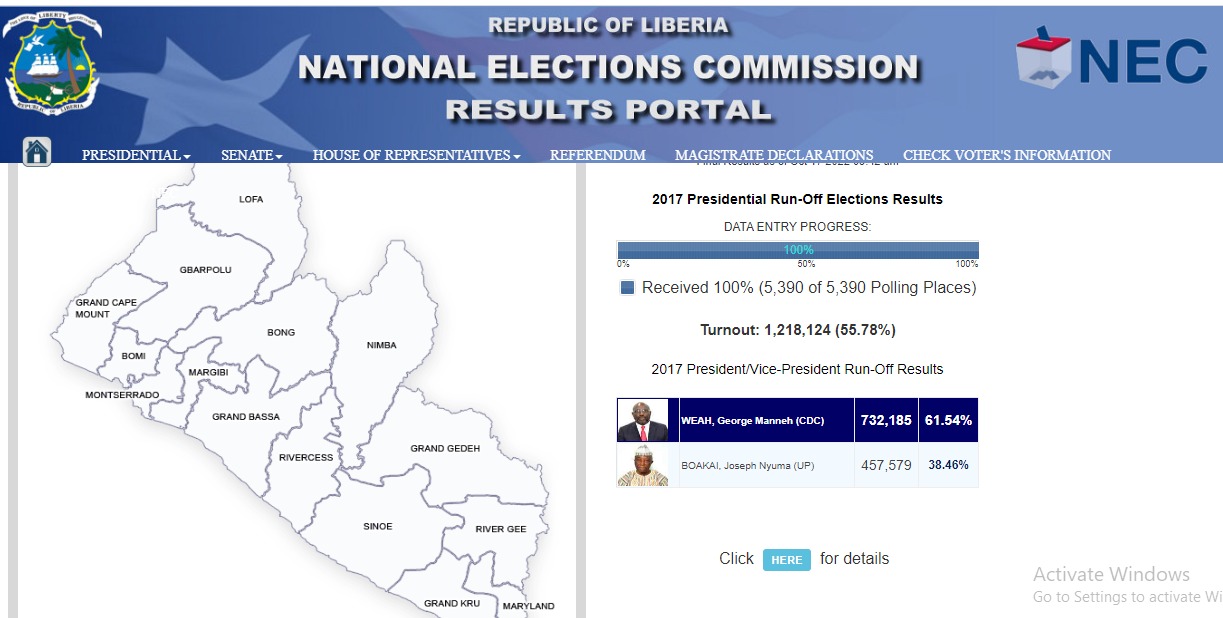Open Magistrate Declarations page
Image resolution: width=1223 pixels, height=618 pixels.
click(x=773, y=155)
